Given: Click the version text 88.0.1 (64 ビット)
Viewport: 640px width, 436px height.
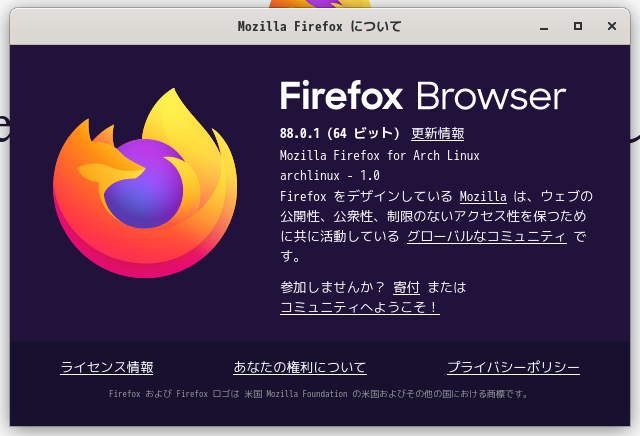Looking at the screenshot, I should pyautogui.click(x=340, y=133).
